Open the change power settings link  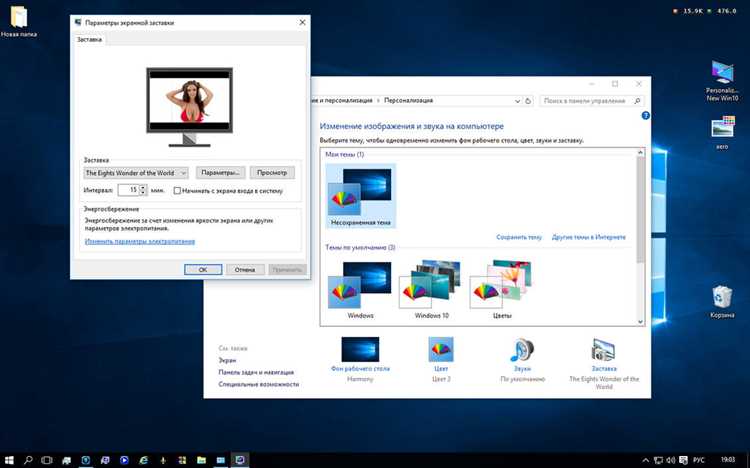click(x=140, y=241)
